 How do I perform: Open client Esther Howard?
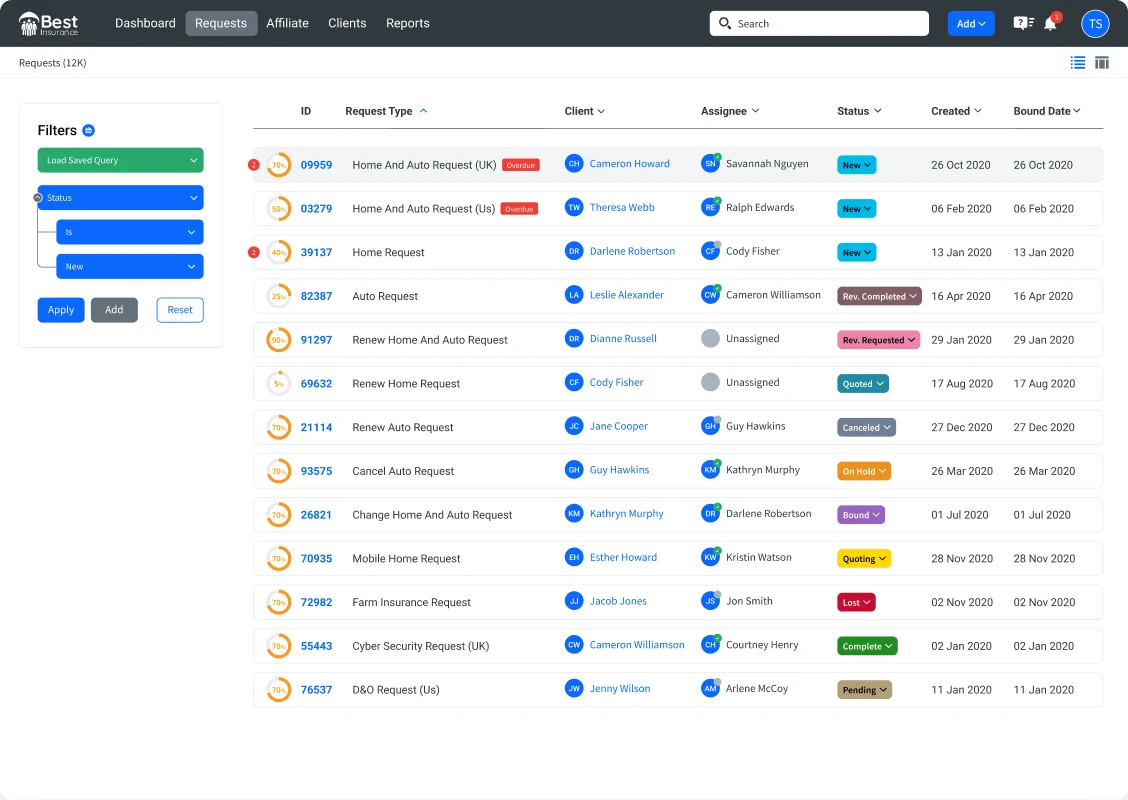623,557
